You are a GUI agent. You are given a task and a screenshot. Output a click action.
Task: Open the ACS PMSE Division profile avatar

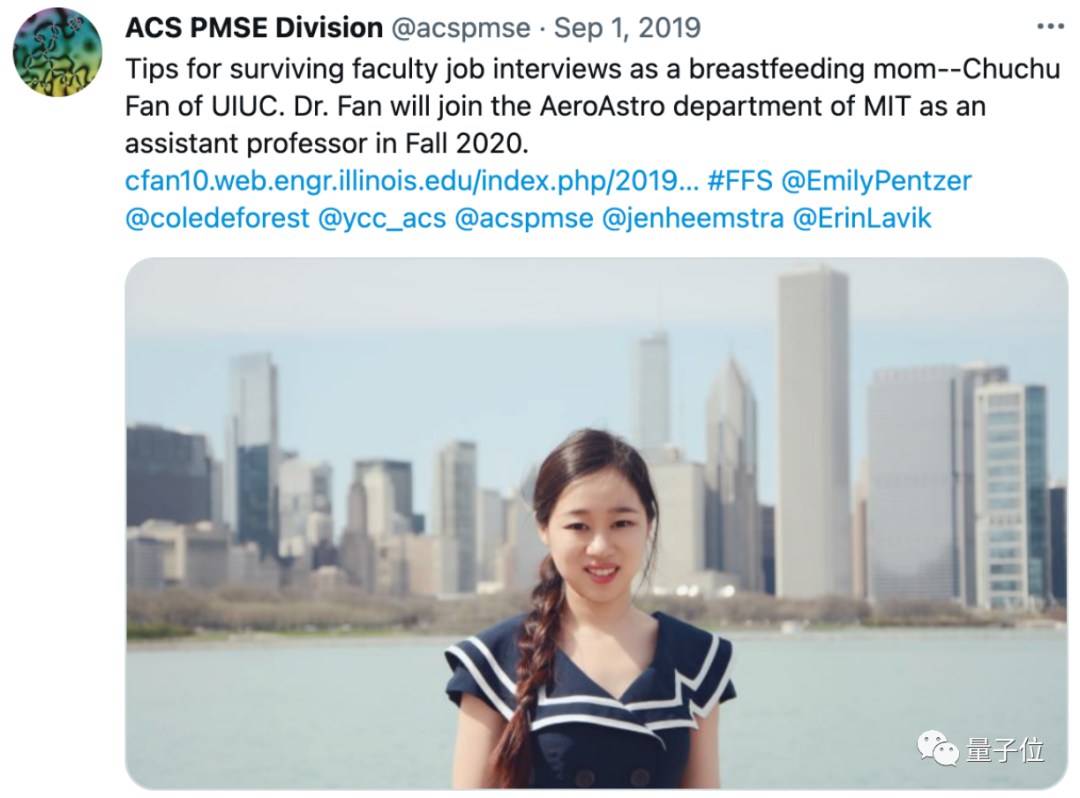point(57,52)
